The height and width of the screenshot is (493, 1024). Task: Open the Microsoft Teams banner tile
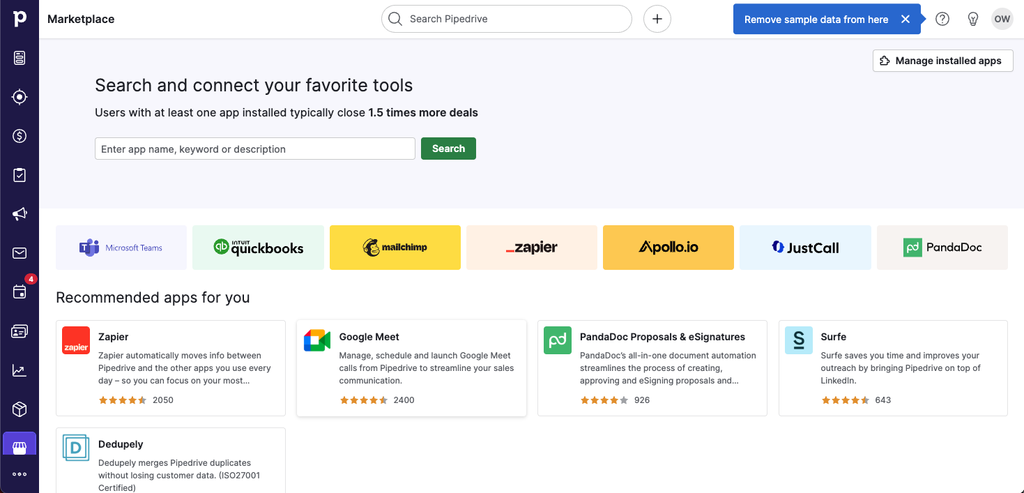[121, 247]
